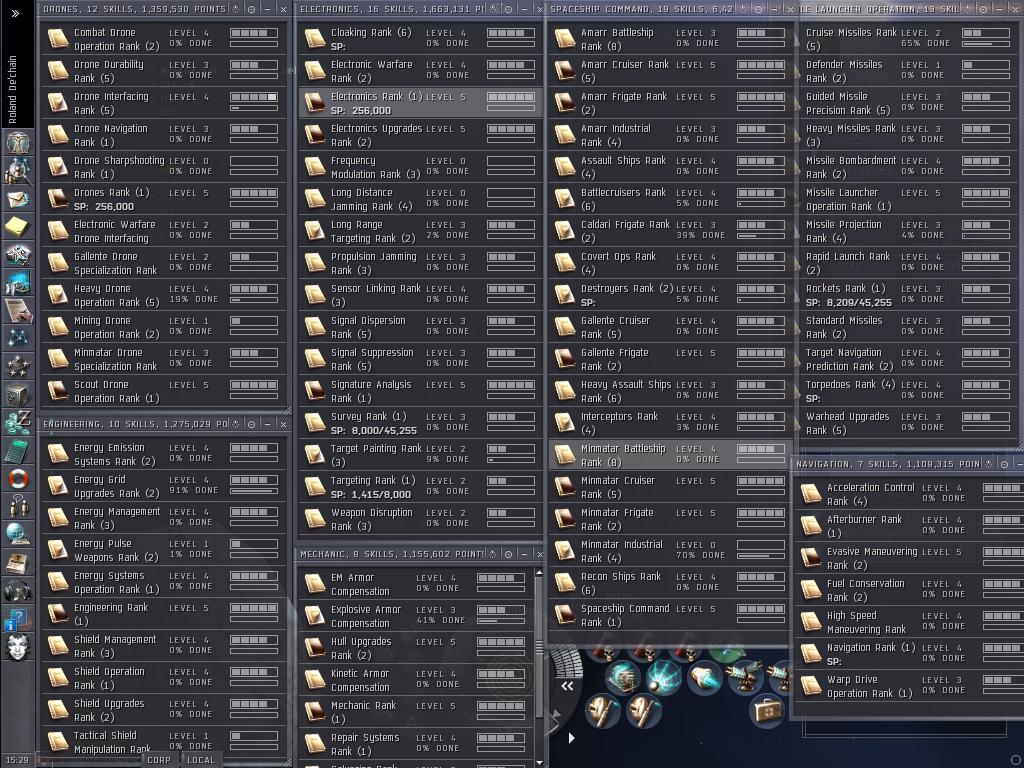The width and height of the screenshot is (1024, 768).
Task: Click the 15:29 clock in sidebar
Action: click(18, 760)
